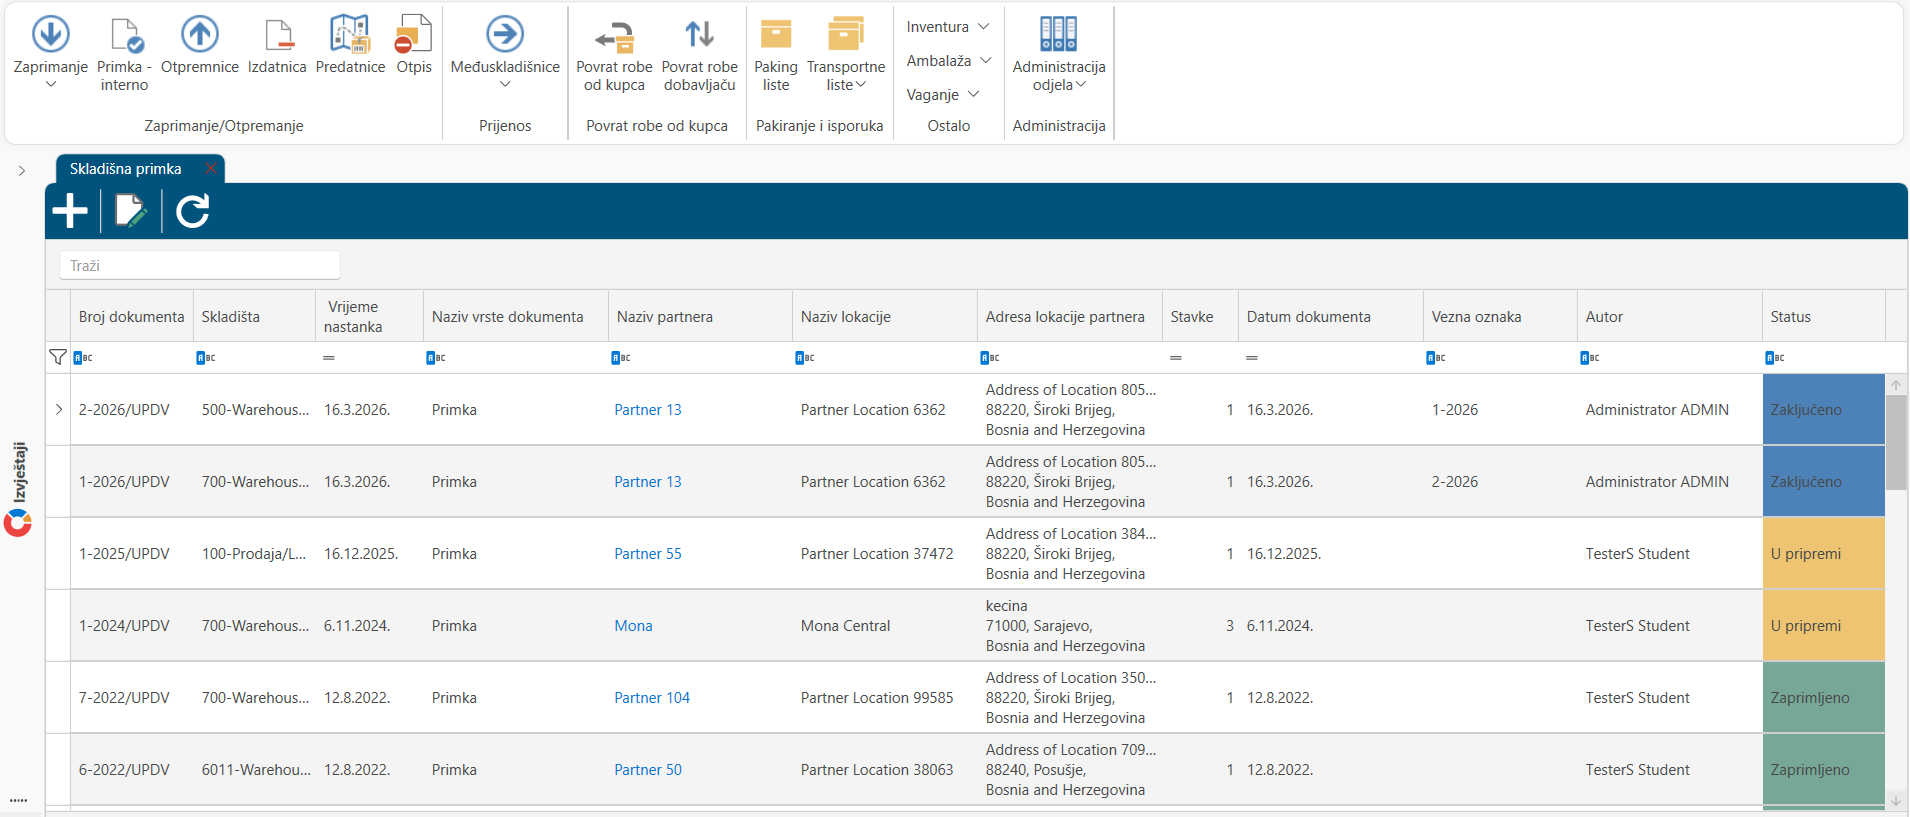The image size is (1910, 817).
Task: Open Otpremnice from the ribbon
Action: pos(199,45)
